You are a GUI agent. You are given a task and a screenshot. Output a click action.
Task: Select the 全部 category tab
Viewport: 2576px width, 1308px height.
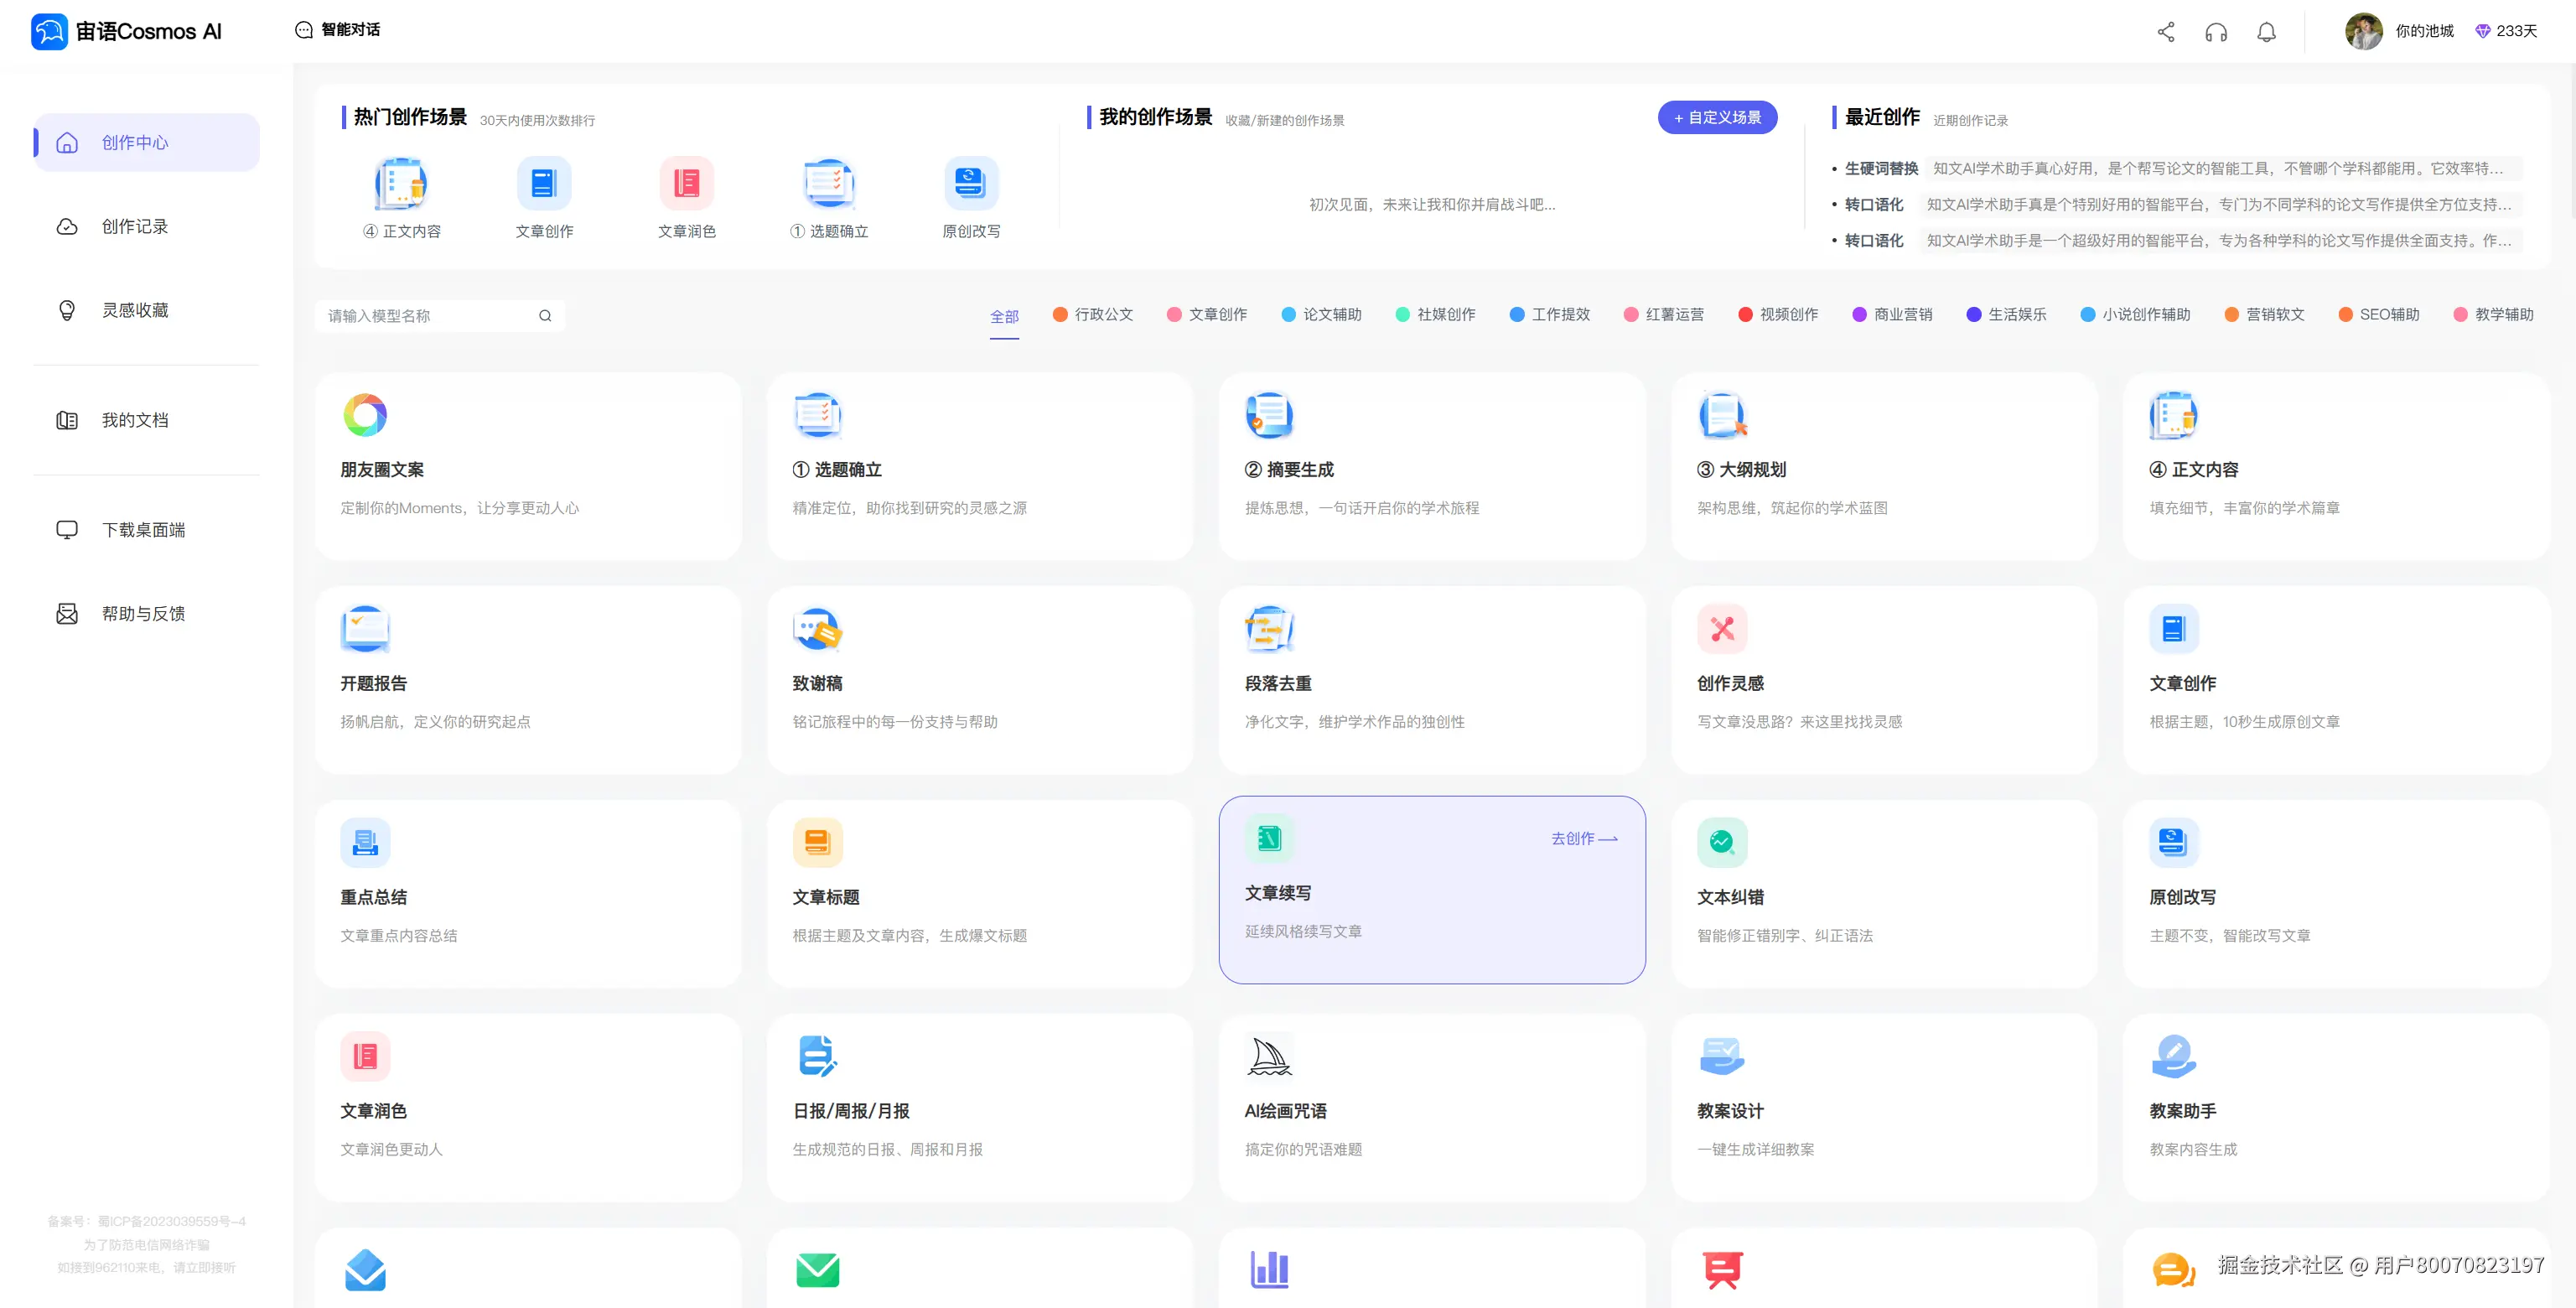pyautogui.click(x=1004, y=317)
